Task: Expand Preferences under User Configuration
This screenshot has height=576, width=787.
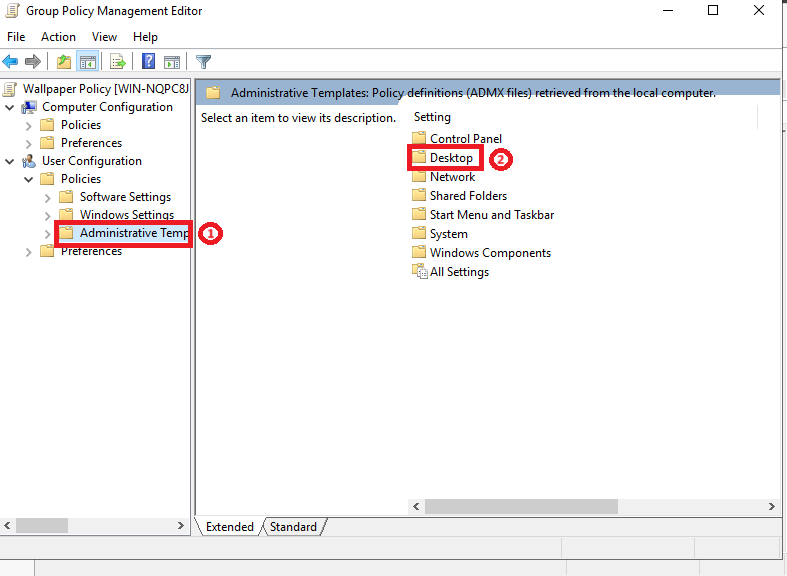Action: pyautogui.click(x=29, y=252)
